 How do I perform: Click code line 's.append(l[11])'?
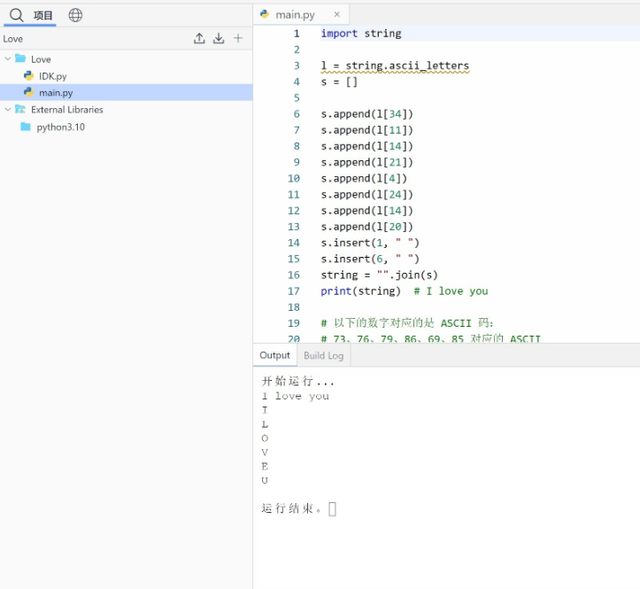(367, 130)
